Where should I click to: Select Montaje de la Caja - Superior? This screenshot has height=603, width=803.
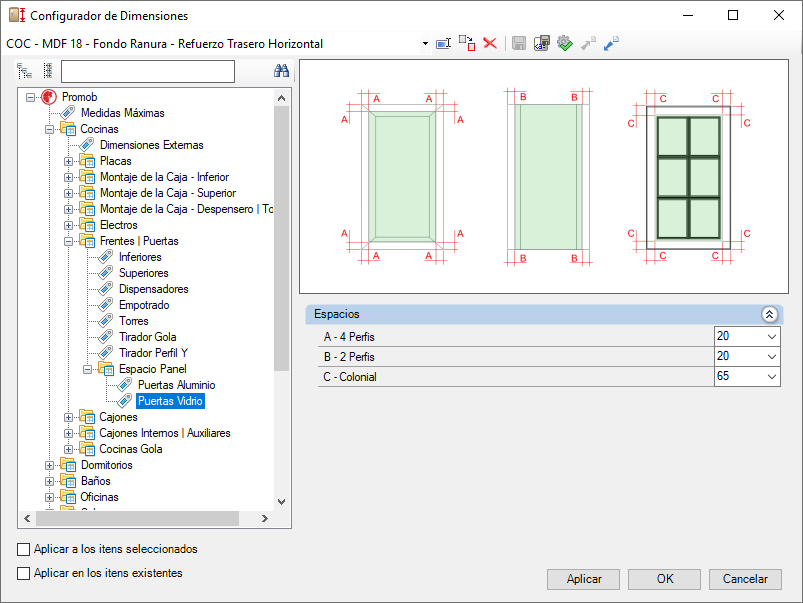click(x=168, y=193)
